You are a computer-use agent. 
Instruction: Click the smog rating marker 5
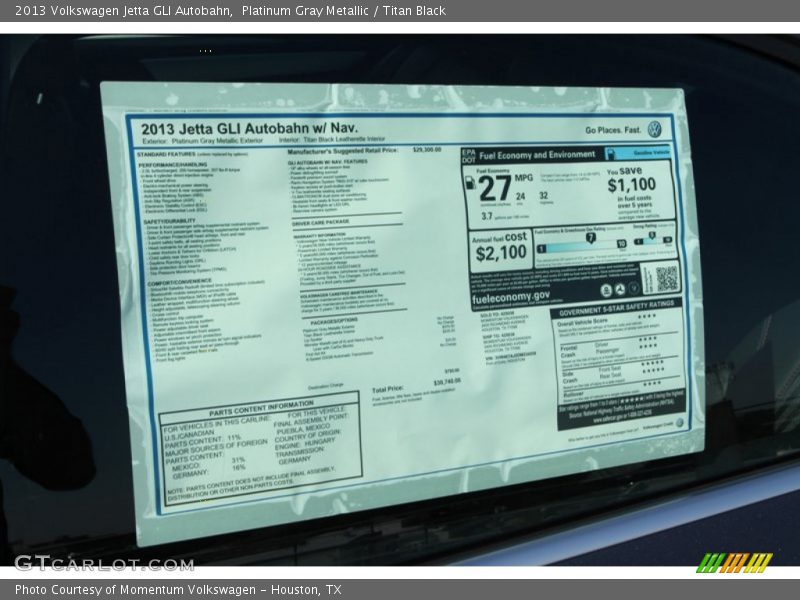(652, 235)
